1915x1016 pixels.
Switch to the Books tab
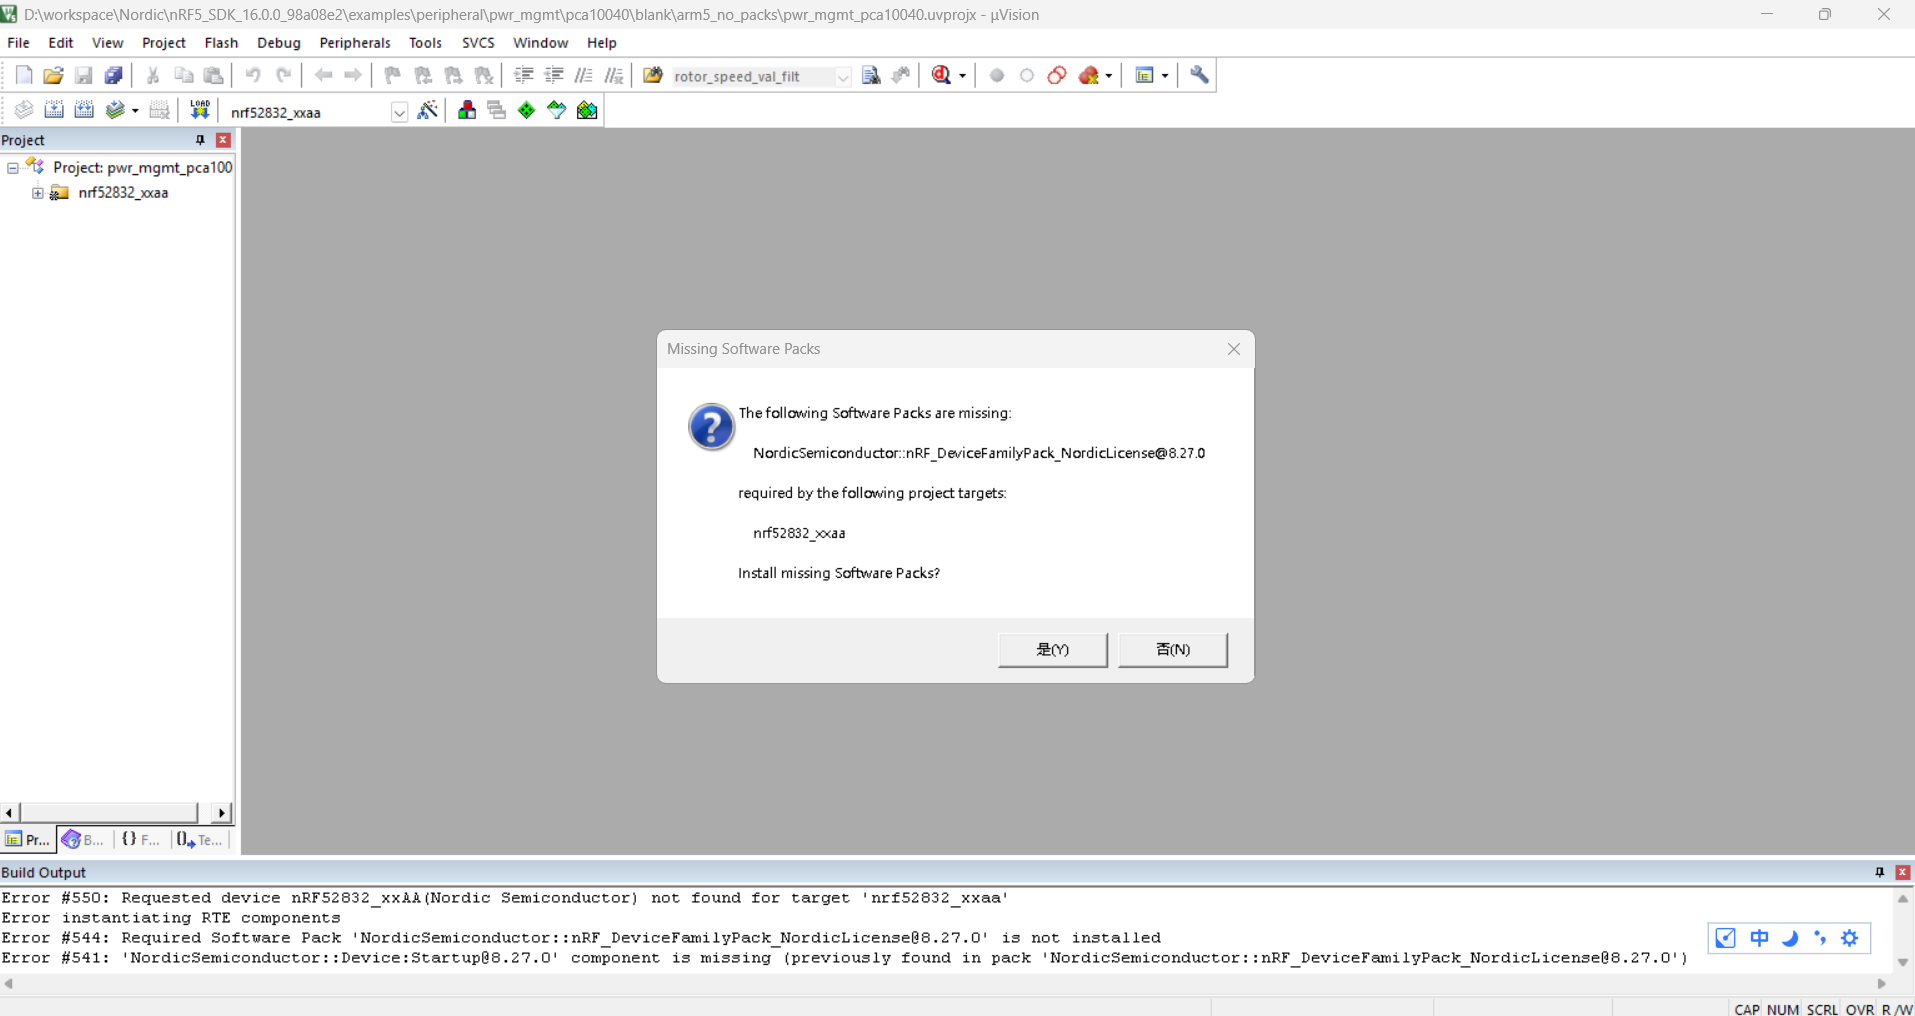pyautogui.click(x=83, y=840)
